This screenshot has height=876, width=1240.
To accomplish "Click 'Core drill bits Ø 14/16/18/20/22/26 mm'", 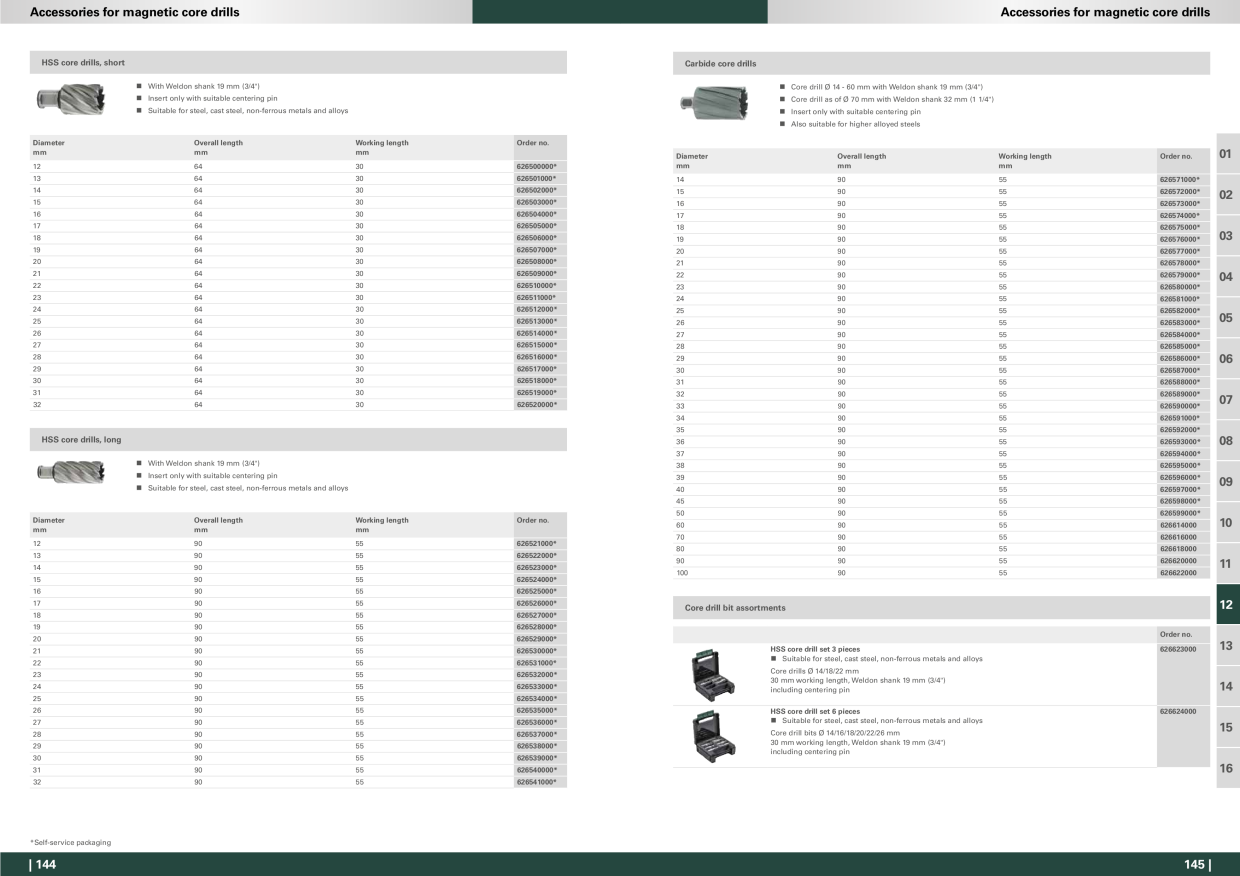I will pos(835,732).
